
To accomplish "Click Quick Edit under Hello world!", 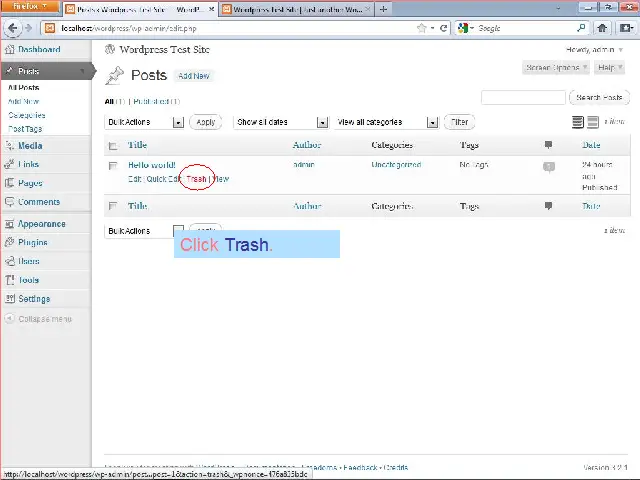I will pos(163,179).
